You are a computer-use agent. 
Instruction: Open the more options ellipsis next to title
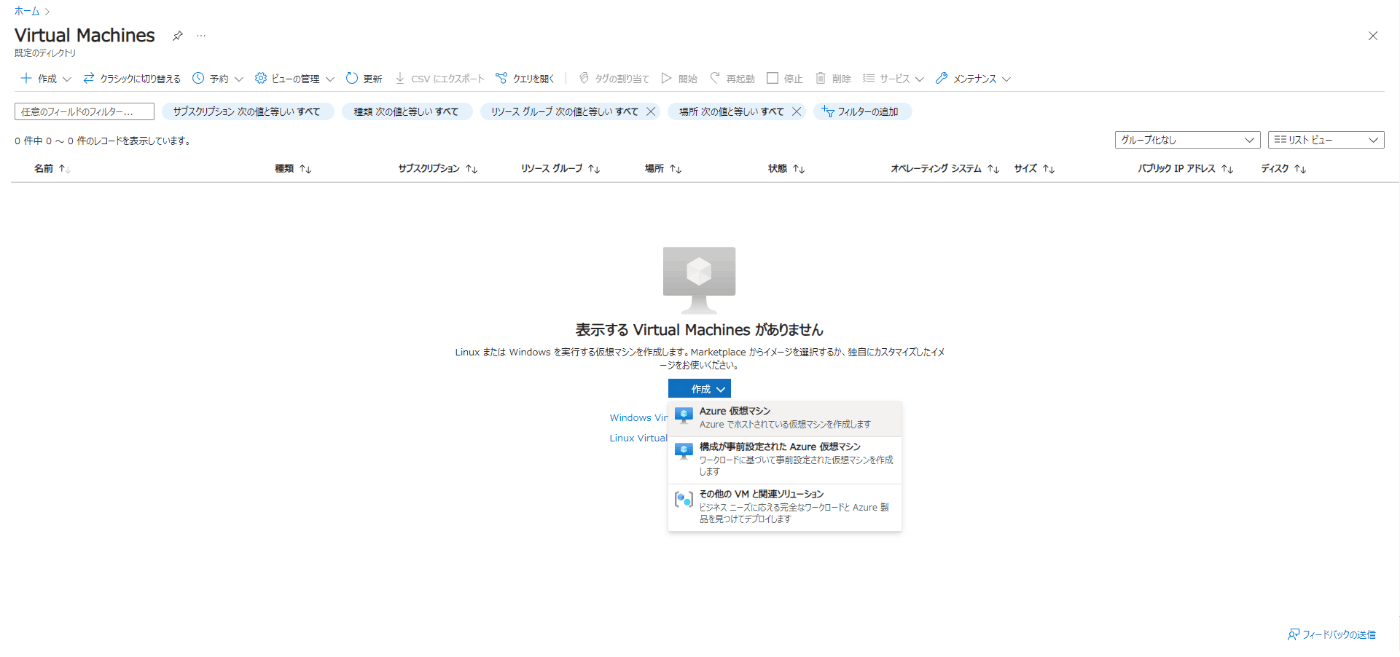(201, 36)
